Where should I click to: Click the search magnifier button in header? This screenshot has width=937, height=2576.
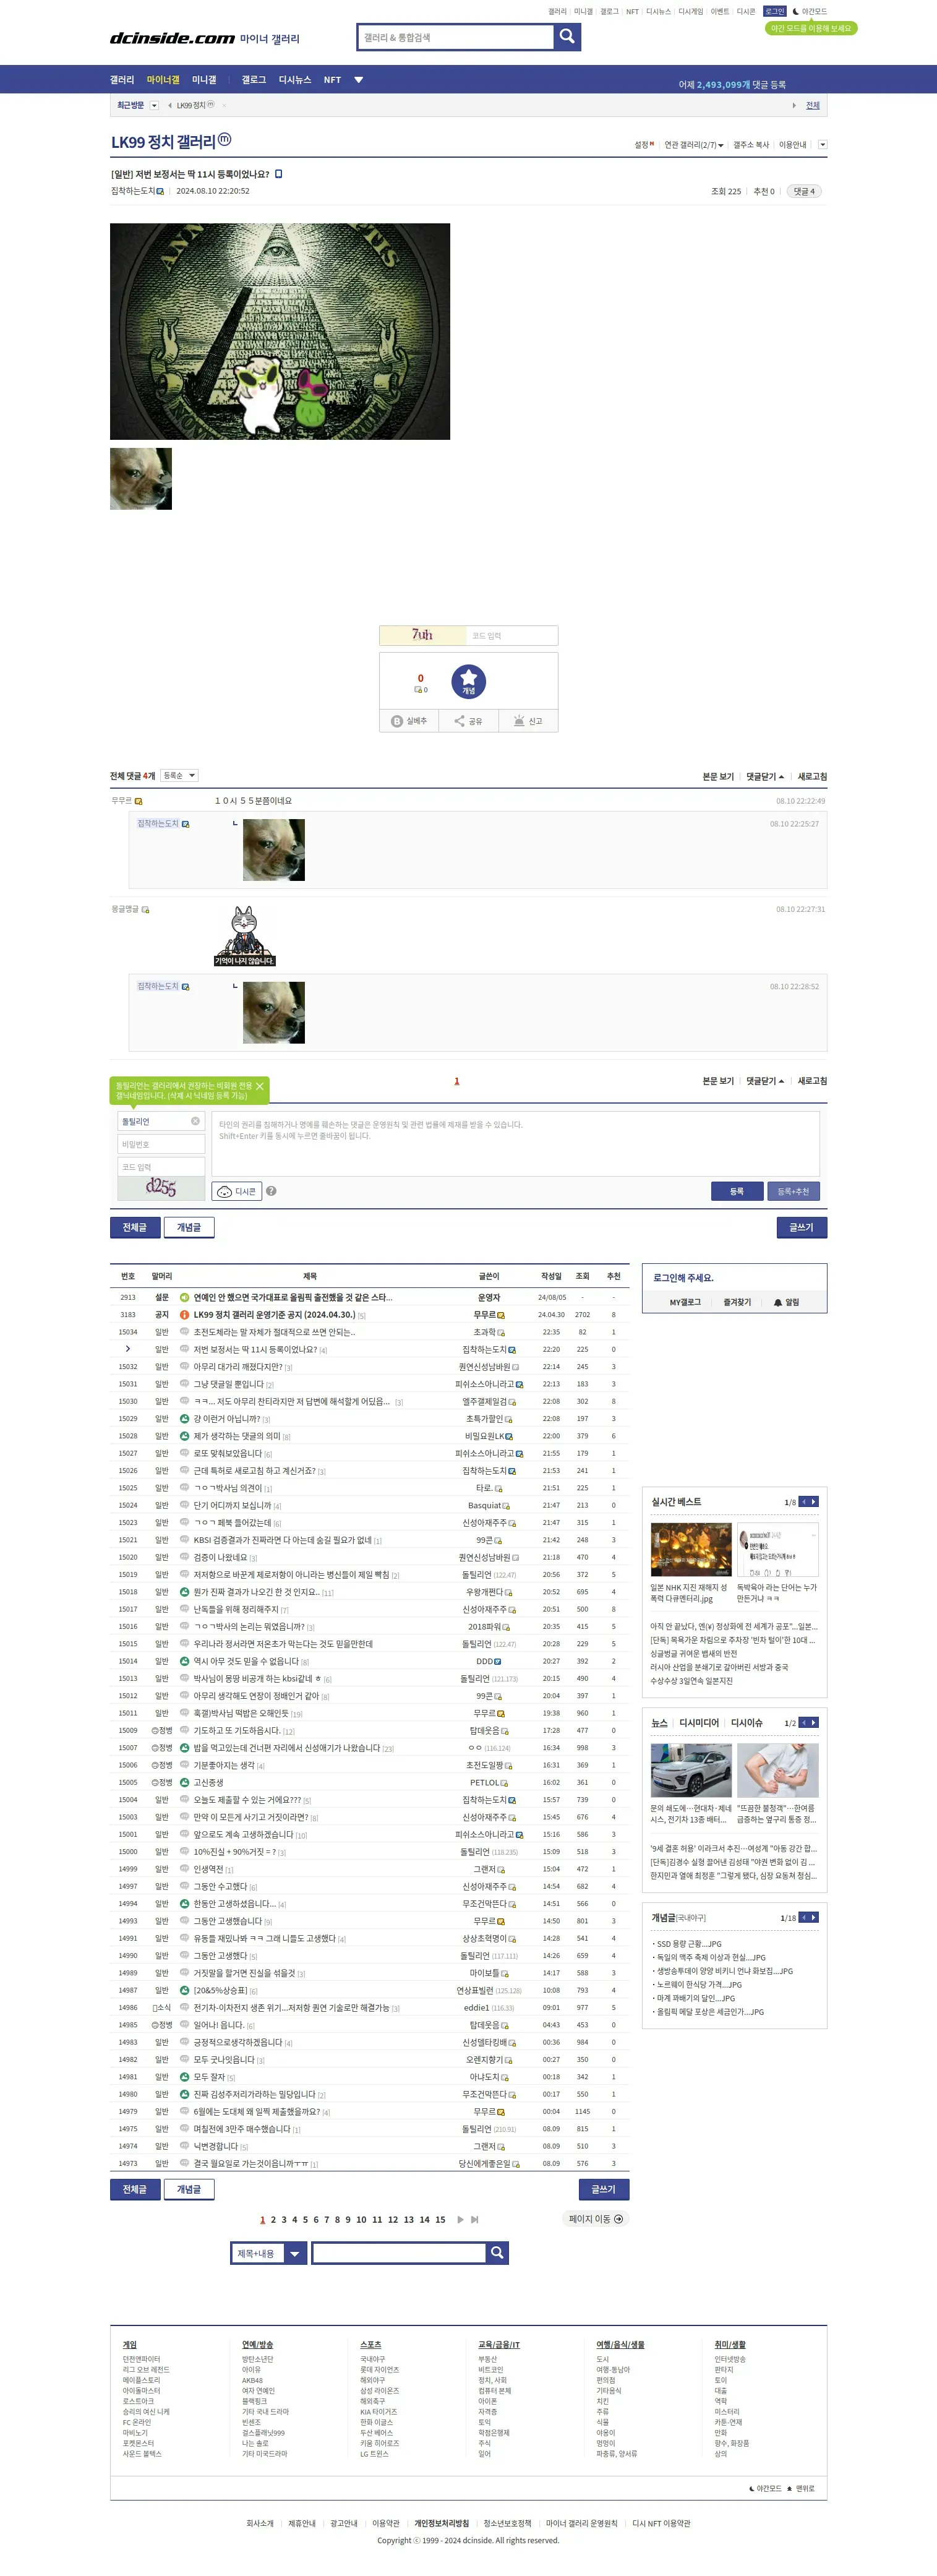(567, 37)
